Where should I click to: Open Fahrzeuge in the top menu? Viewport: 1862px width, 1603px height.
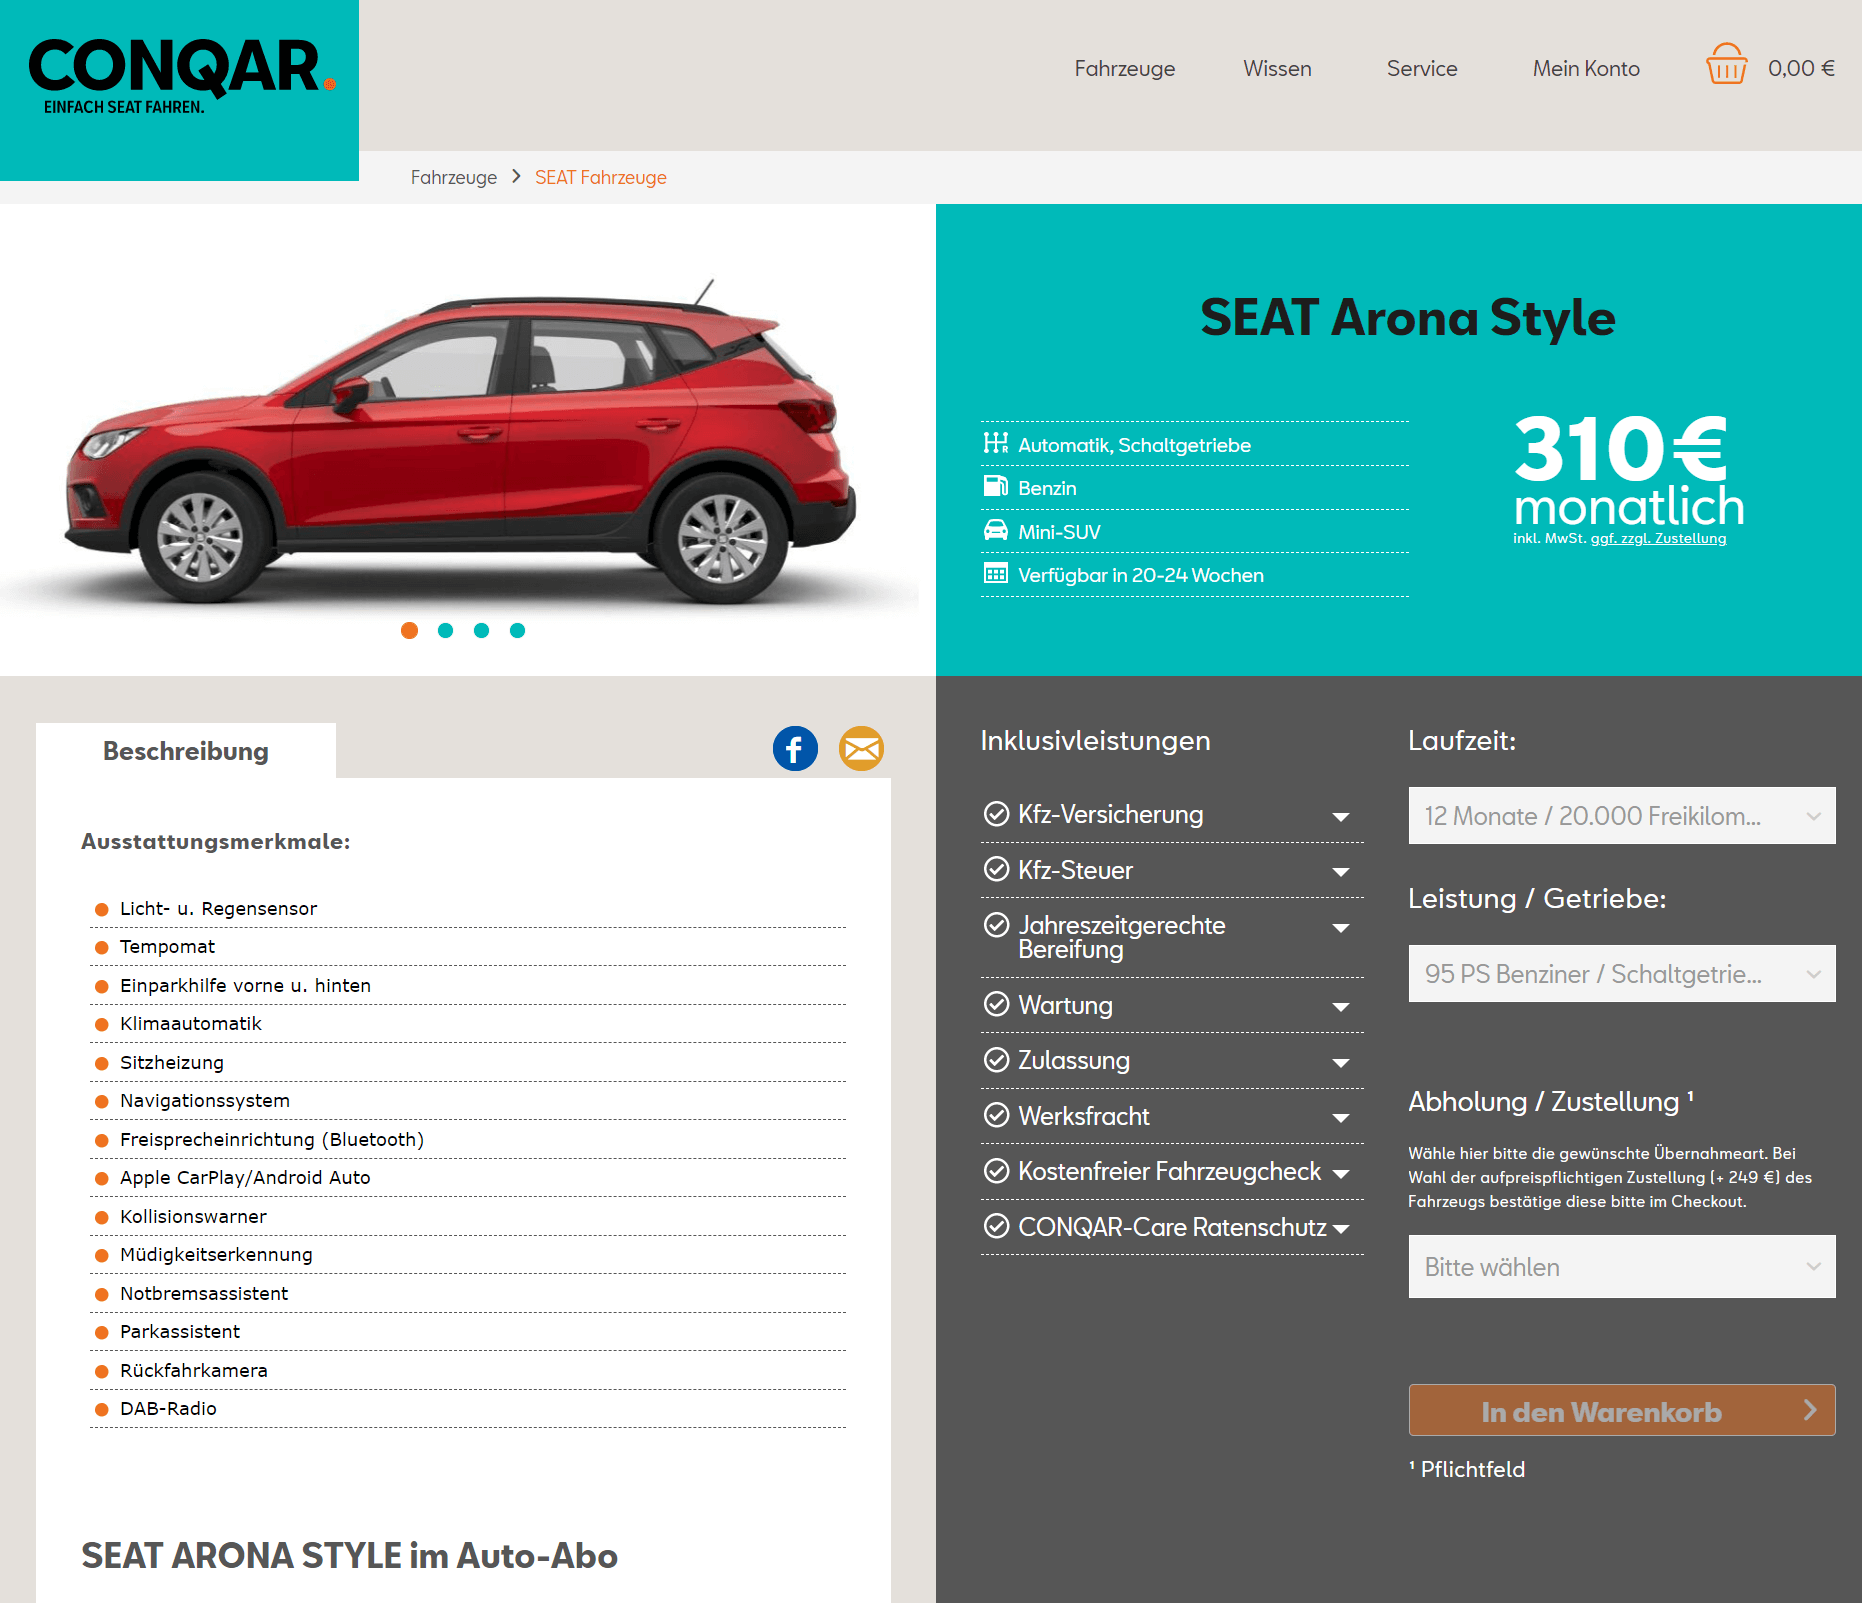(x=1125, y=69)
